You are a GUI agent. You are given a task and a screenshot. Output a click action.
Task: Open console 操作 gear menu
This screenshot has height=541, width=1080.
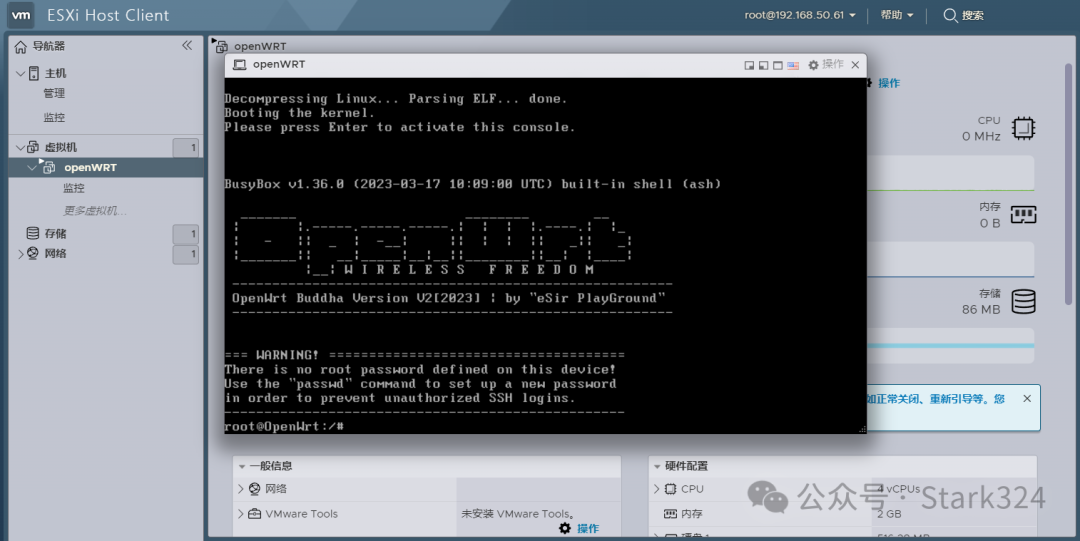825,65
